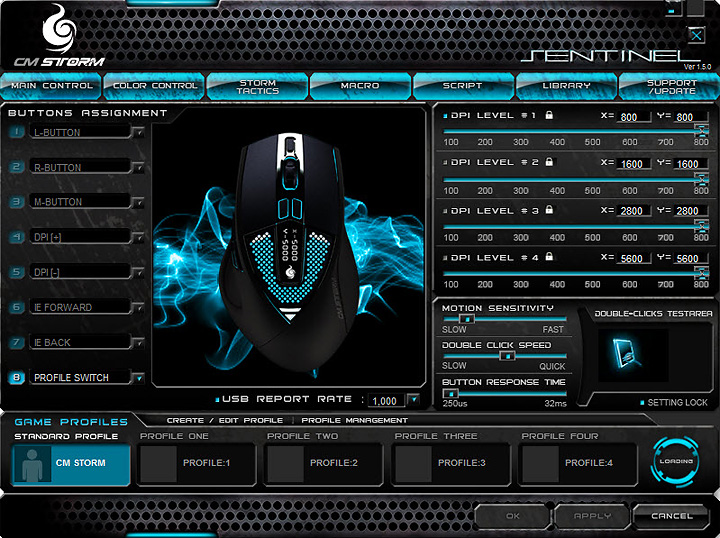Image resolution: width=720 pixels, height=538 pixels.
Task: Select DPI Level 4 indicator
Action: click(445, 258)
